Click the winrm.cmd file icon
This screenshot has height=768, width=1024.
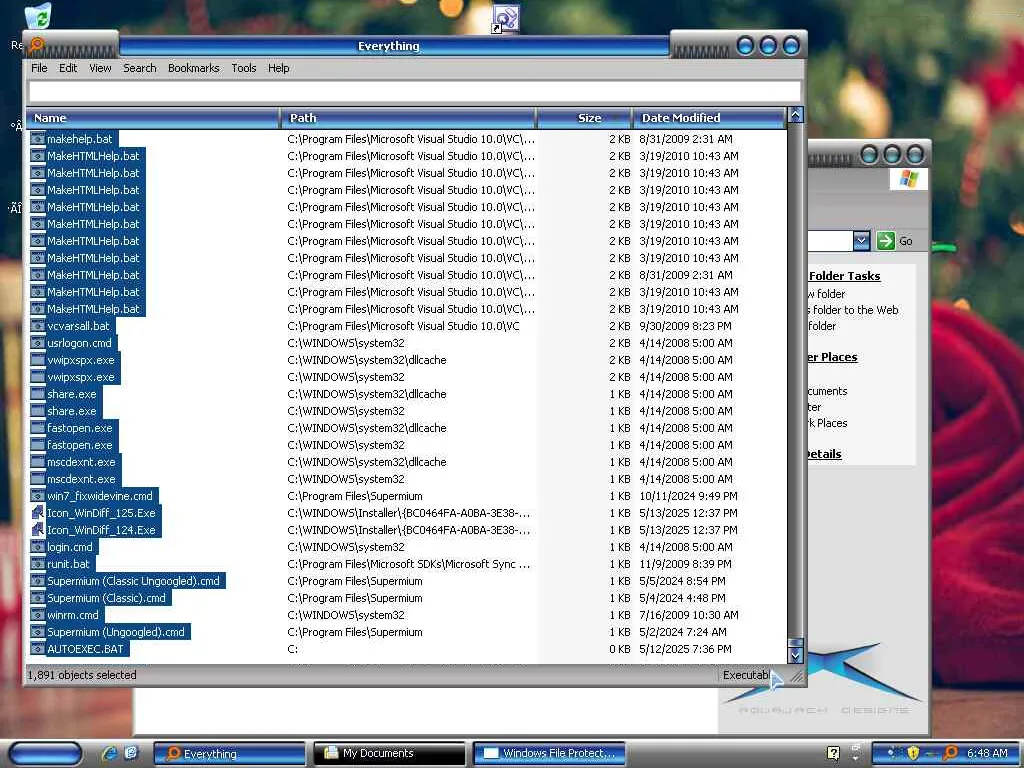click(38, 615)
